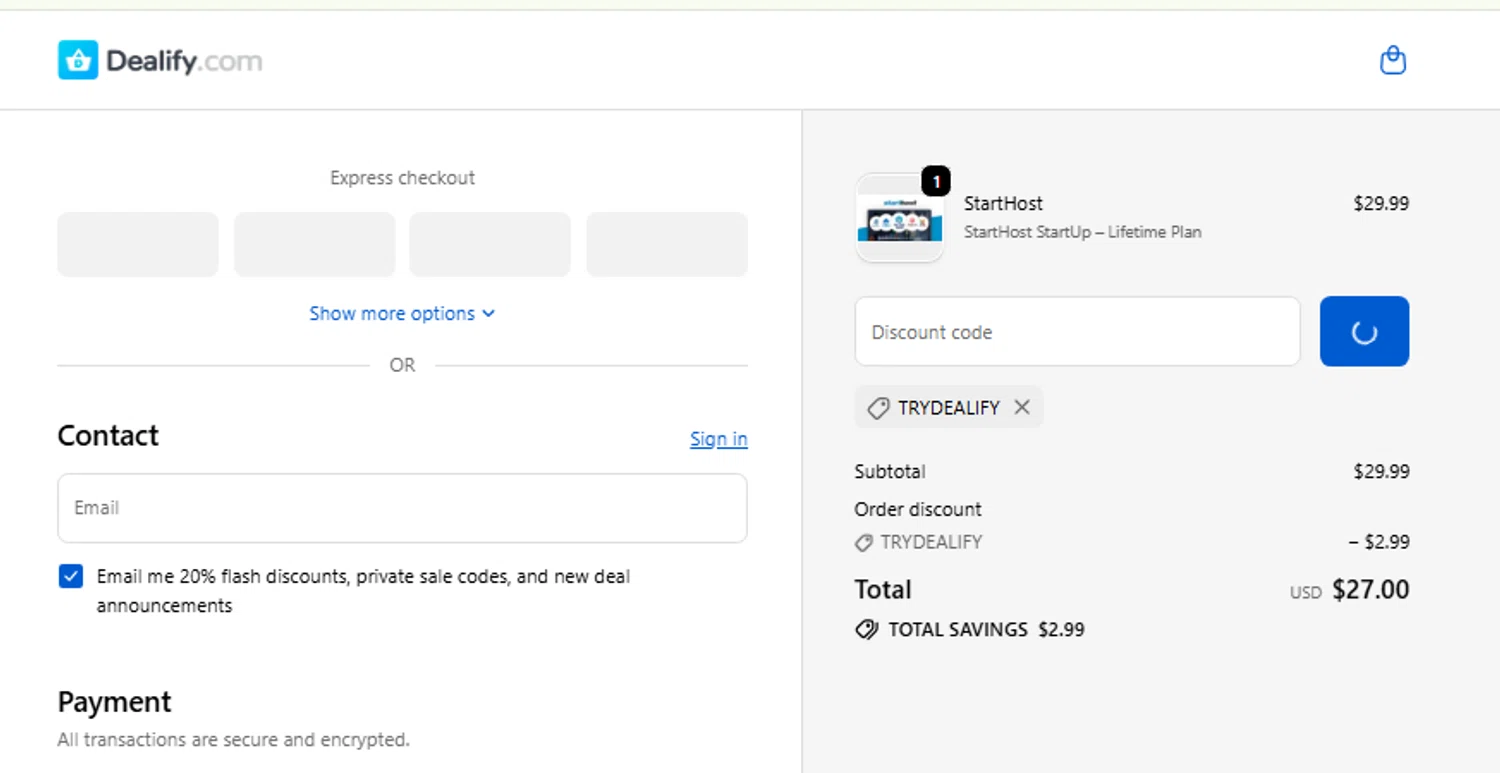Click the Discount code input field

pos(1077,331)
